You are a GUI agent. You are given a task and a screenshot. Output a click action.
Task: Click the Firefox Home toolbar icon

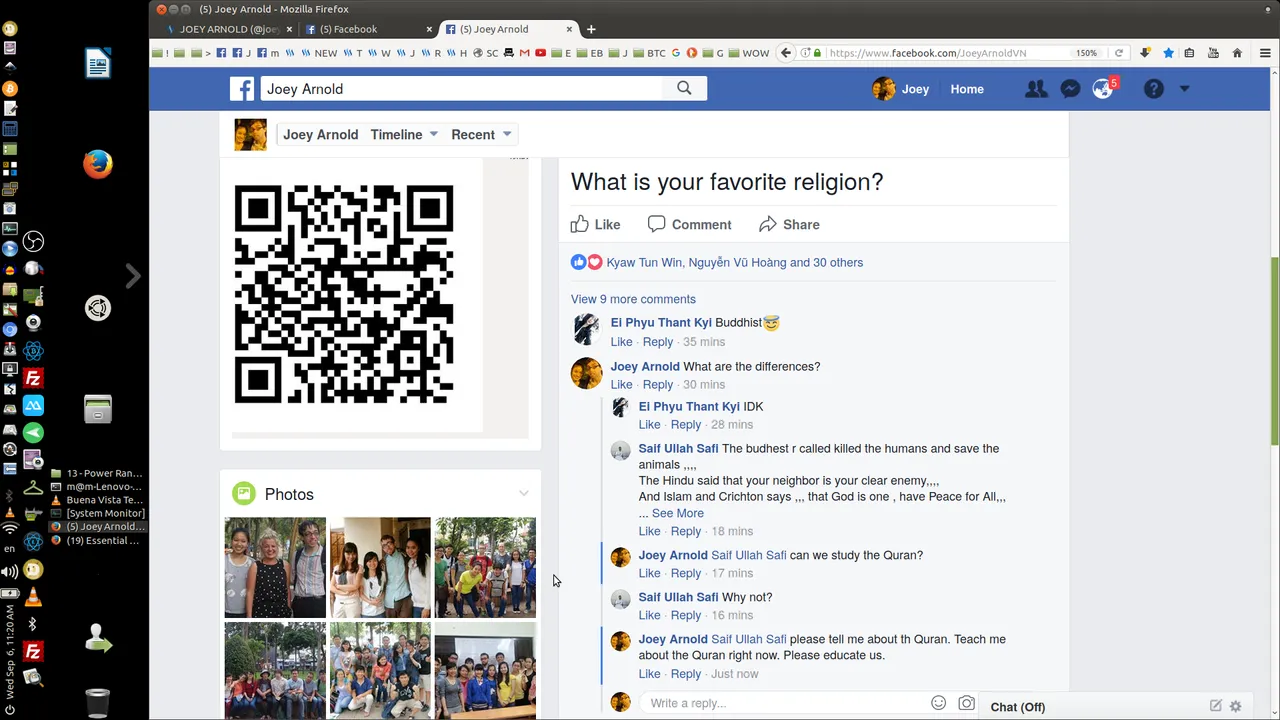click(1237, 53)
